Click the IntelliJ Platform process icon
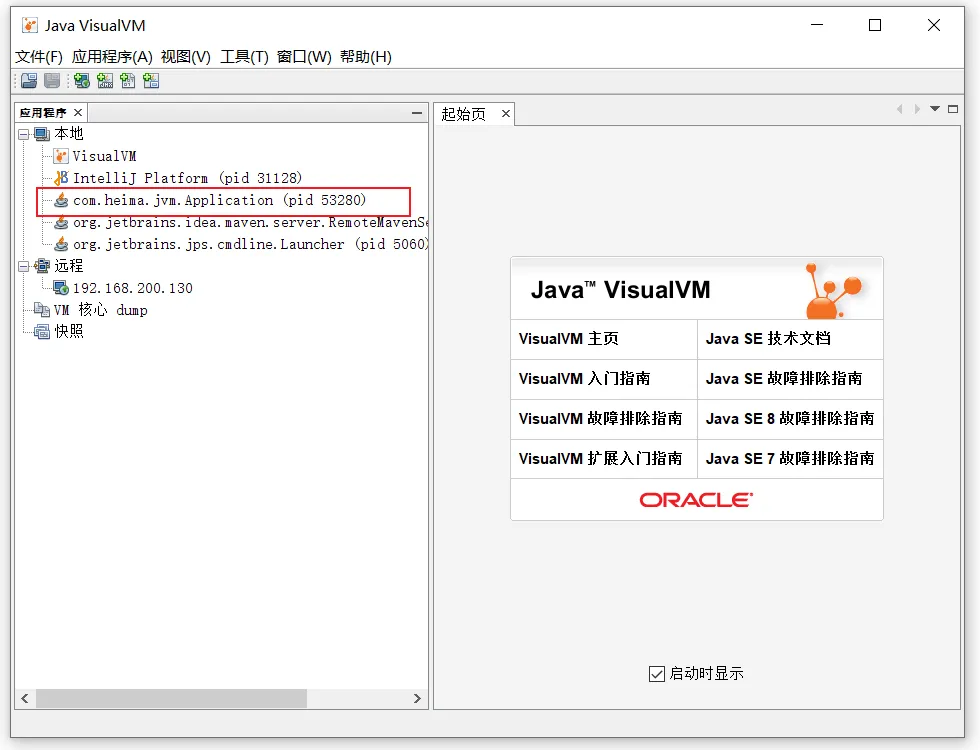980x750 pixels. tap(61, 178)
